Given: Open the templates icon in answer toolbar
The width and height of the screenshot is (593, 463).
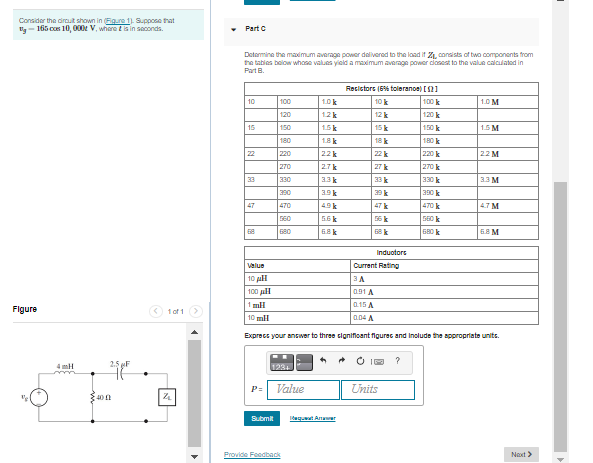Looking at the screenshot, I should 281,362.
